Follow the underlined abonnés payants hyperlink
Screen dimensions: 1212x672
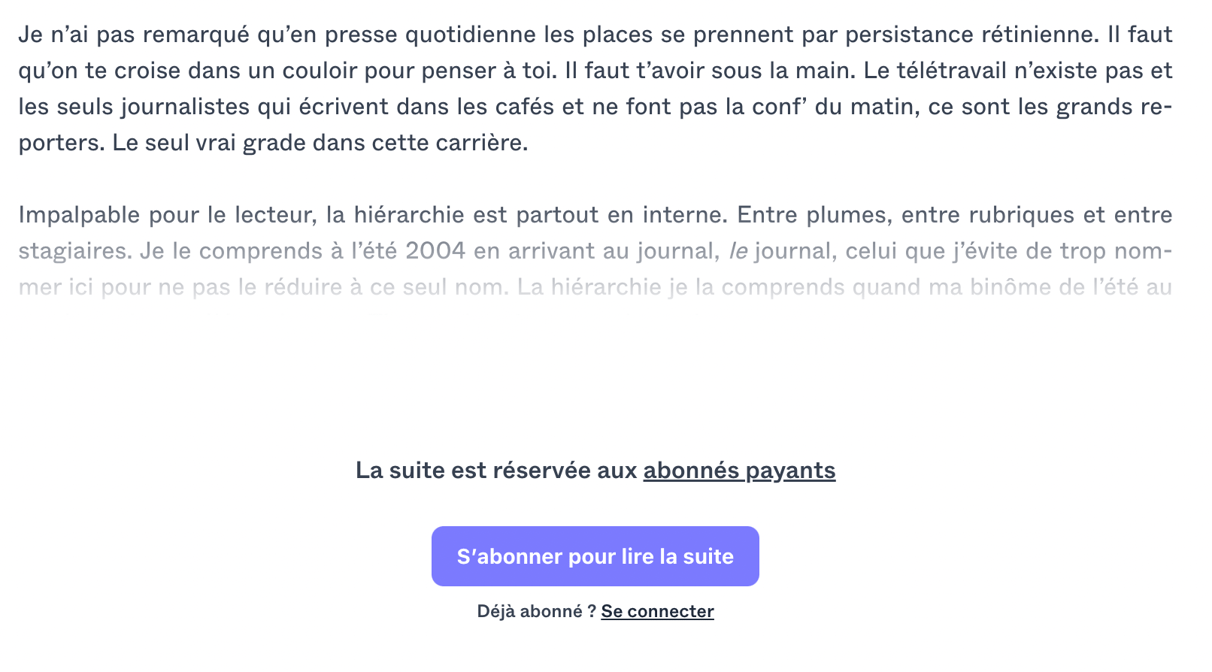point(739,470)
